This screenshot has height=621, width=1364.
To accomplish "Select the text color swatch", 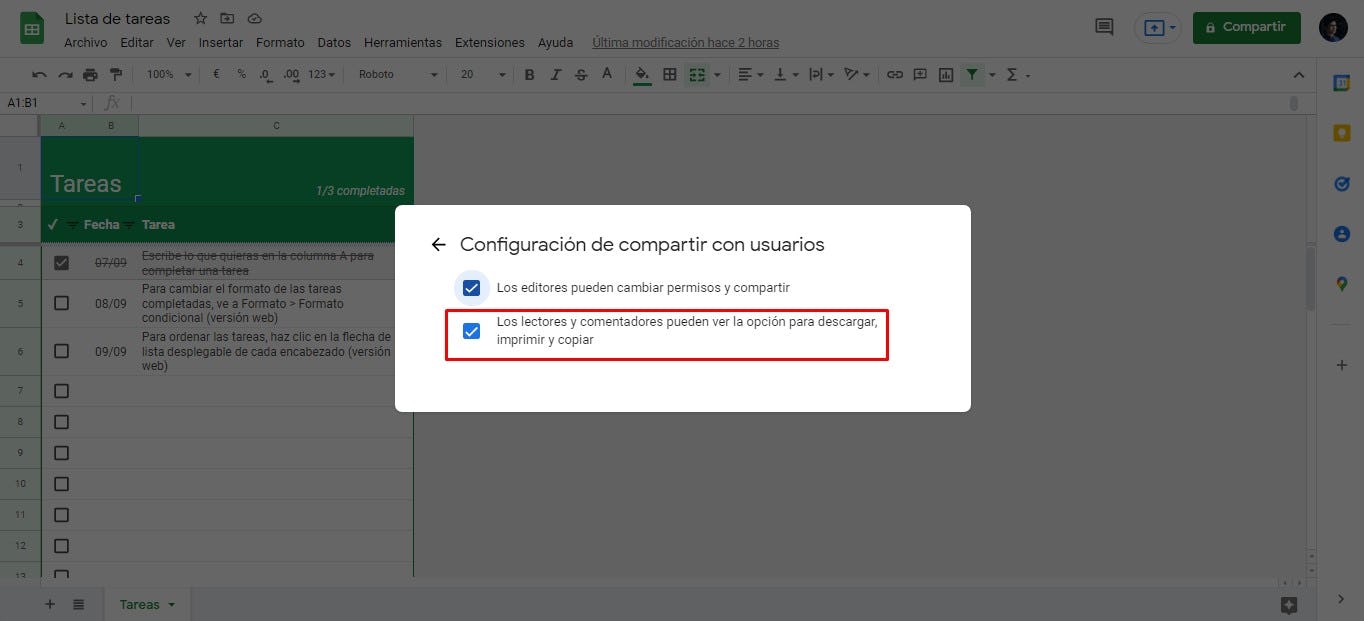I will 606,74.
